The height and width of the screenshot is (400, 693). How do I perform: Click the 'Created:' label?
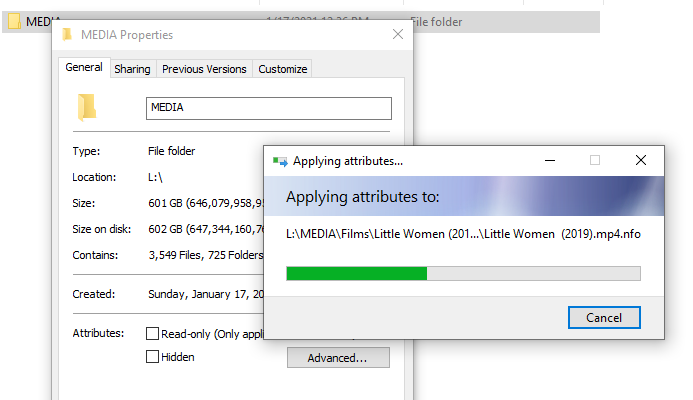click(x=94, y=294)
